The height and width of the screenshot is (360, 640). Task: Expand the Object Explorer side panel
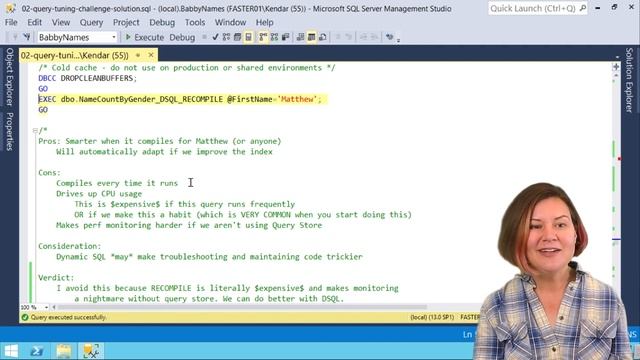9,77
